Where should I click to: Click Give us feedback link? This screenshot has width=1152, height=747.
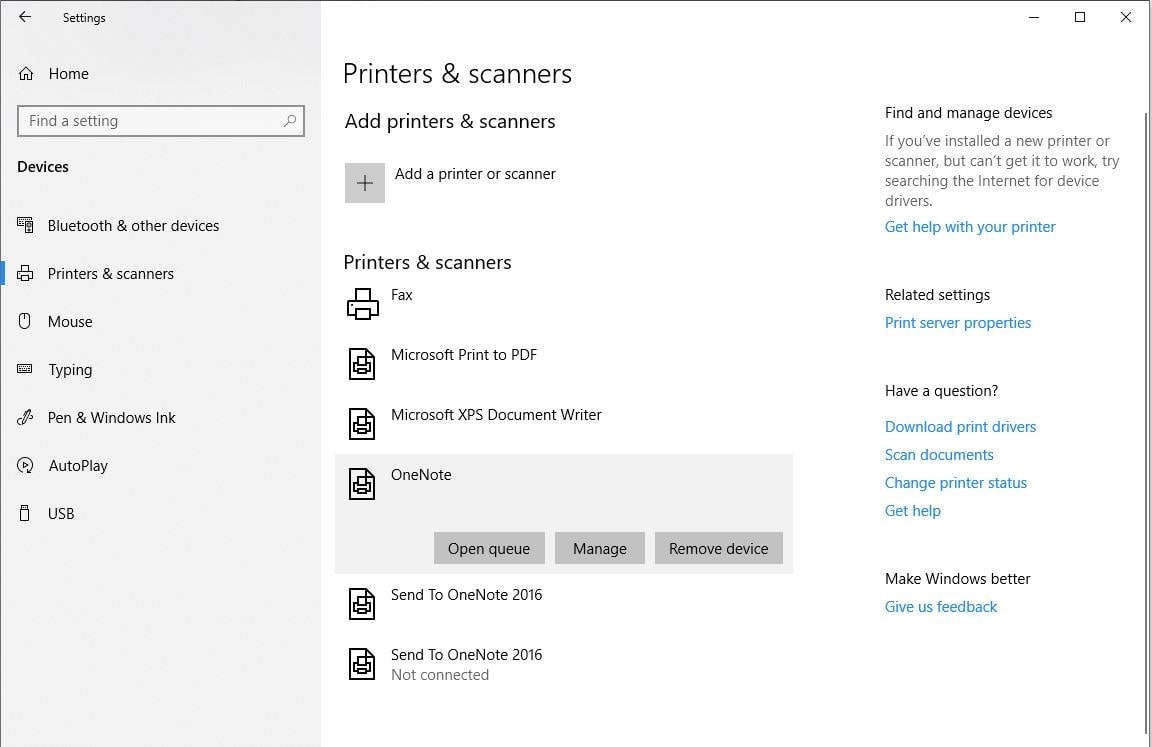click(x=940, y=607)
